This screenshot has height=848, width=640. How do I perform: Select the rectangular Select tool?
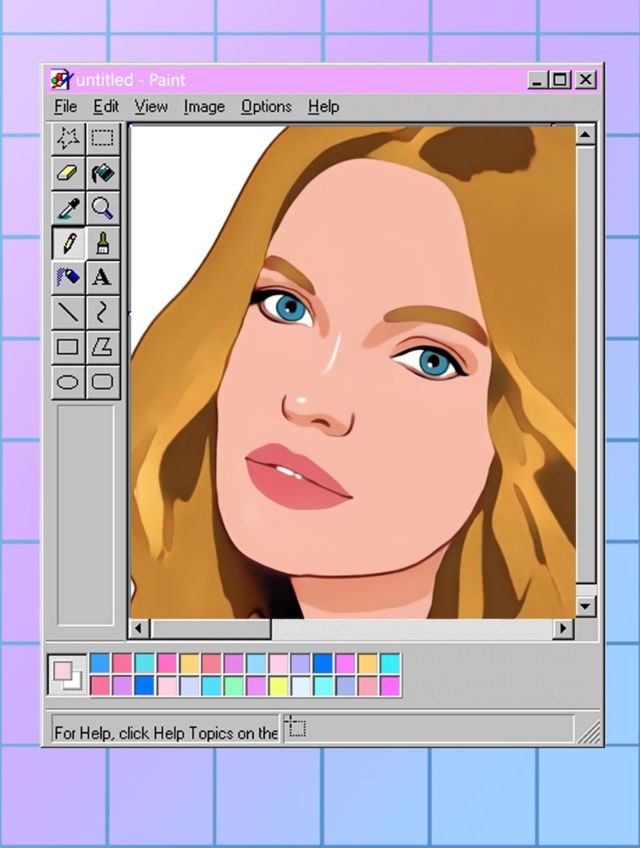pyautogui.click(x=102, y=138)
